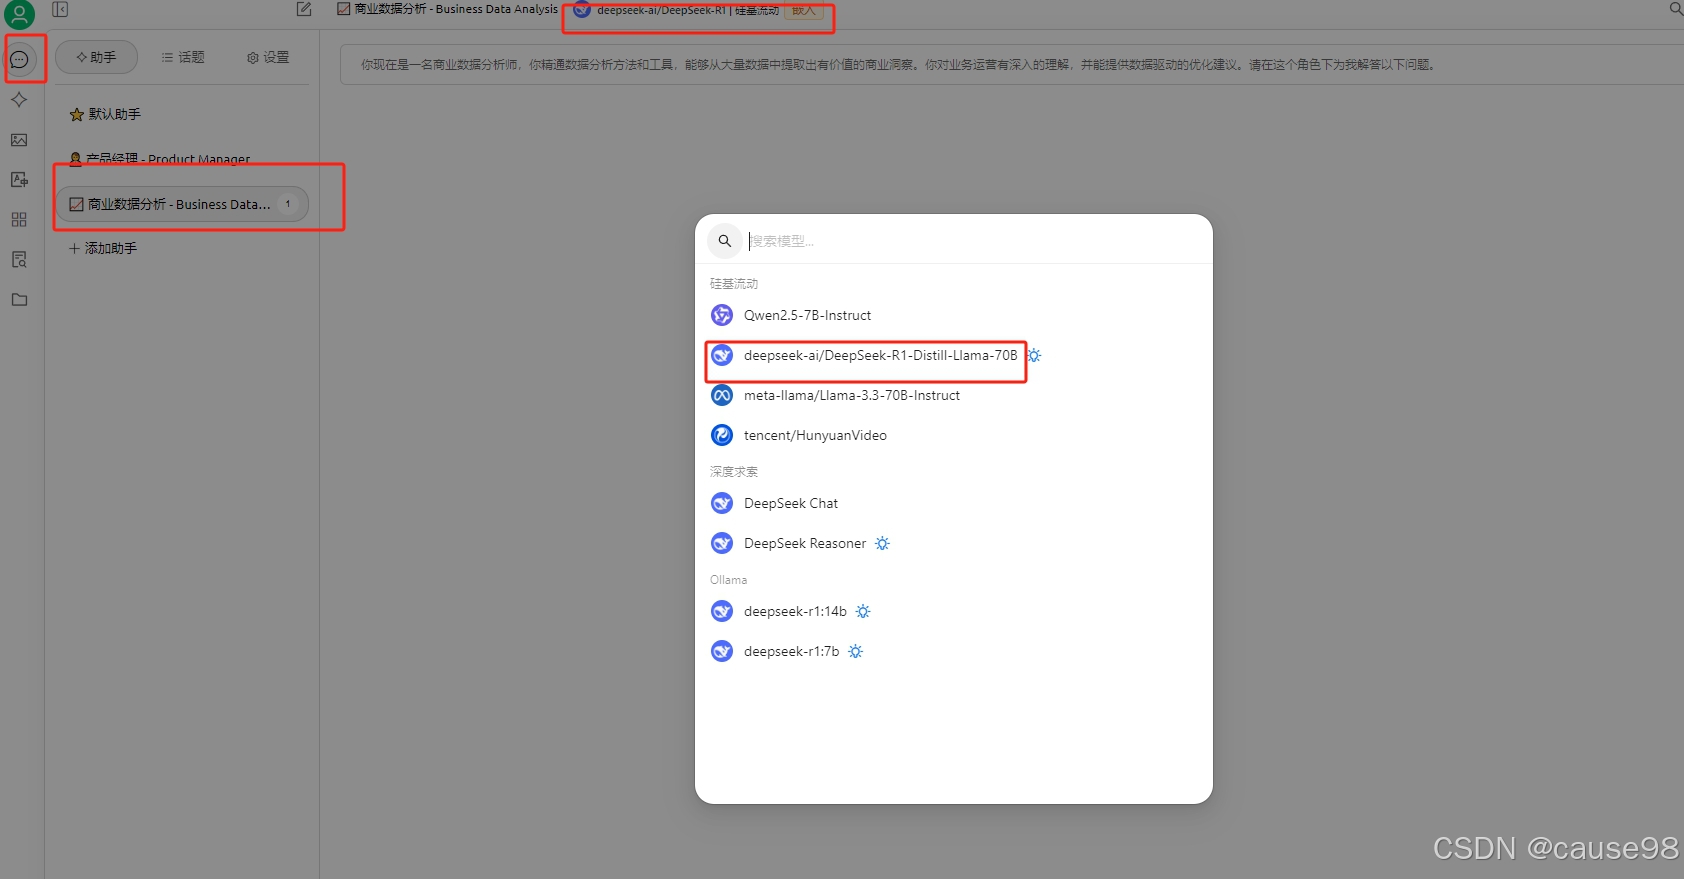Choose the Qwen2.5-7B-Instruct model
The width and height of the screenshot is (1684, 879).
[953, 315]
